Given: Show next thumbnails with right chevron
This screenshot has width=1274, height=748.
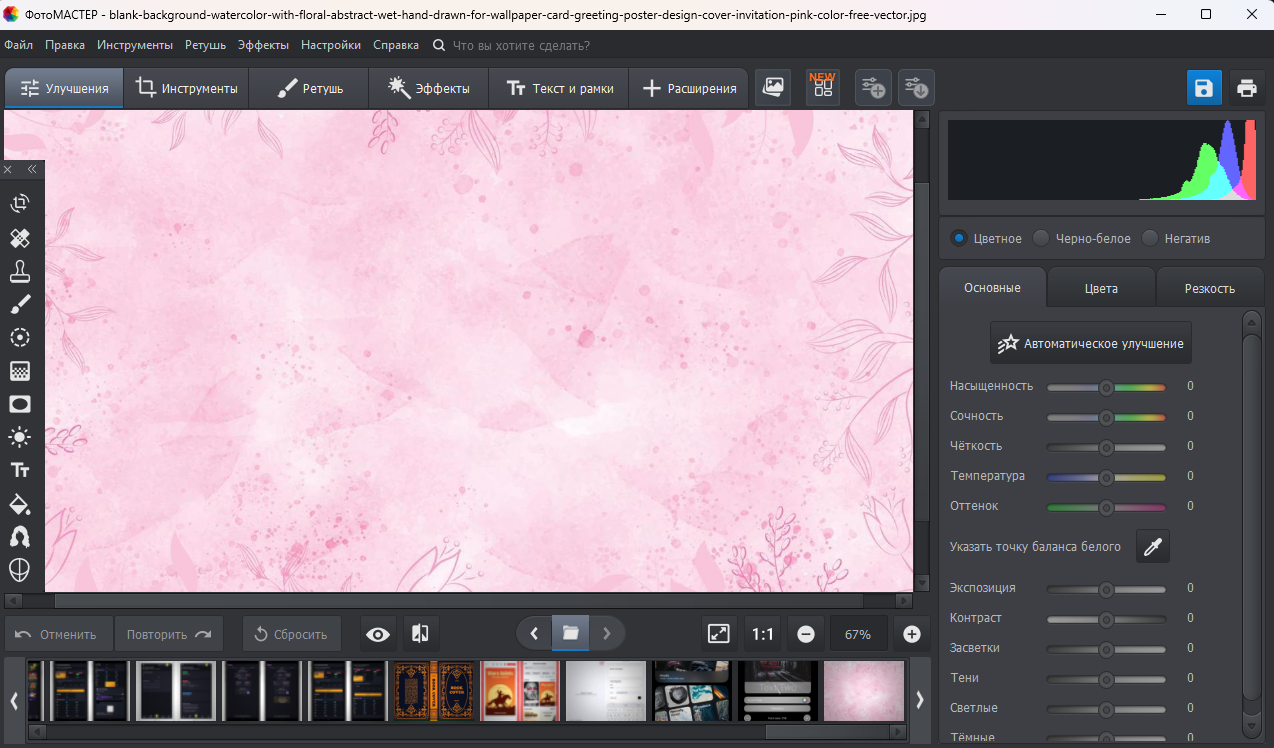Looking at the screenshot, I should (920, 700).
